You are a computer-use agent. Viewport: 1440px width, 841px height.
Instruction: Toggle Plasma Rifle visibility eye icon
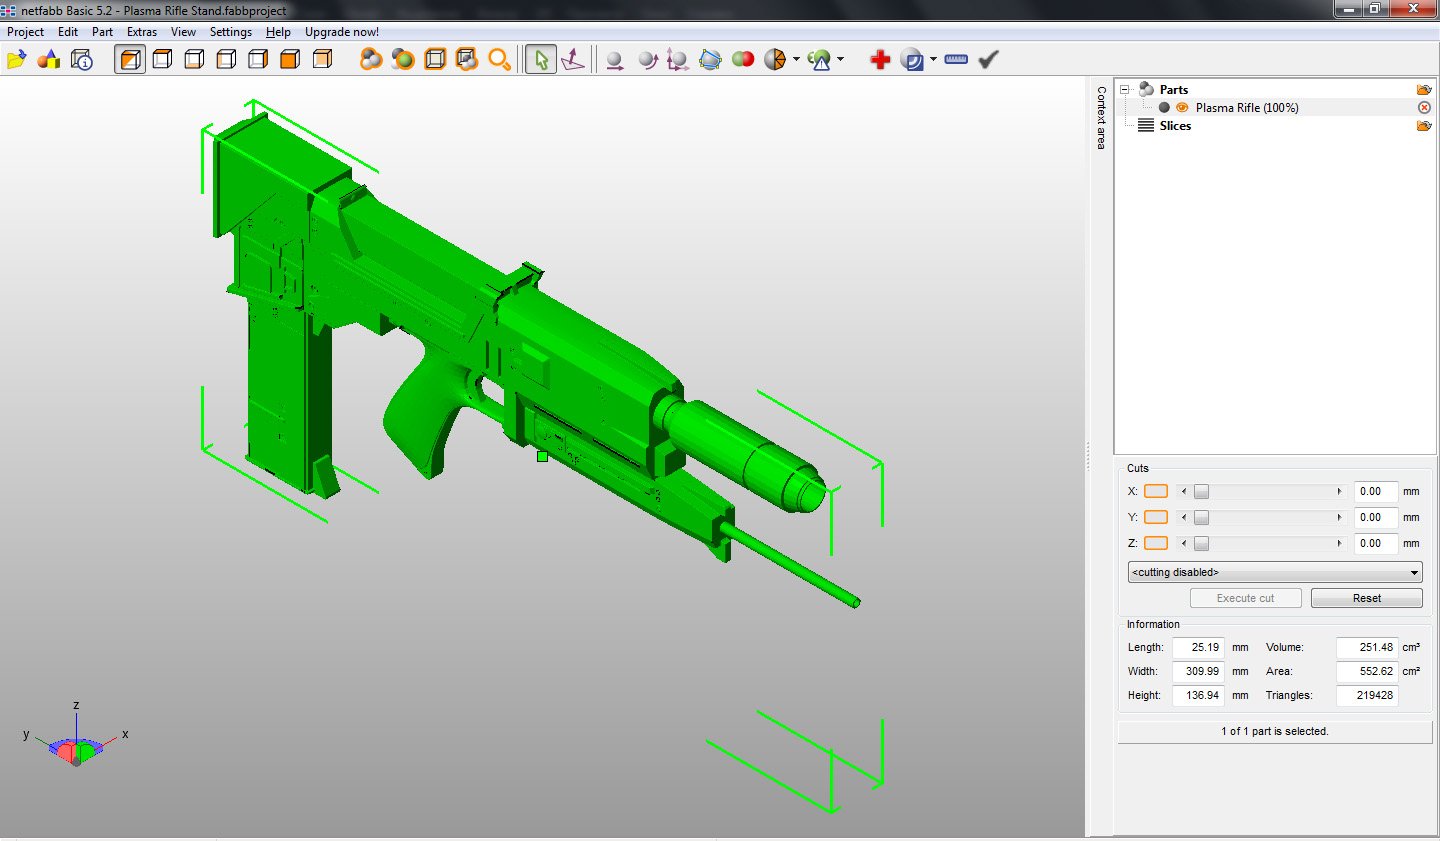1182,108
